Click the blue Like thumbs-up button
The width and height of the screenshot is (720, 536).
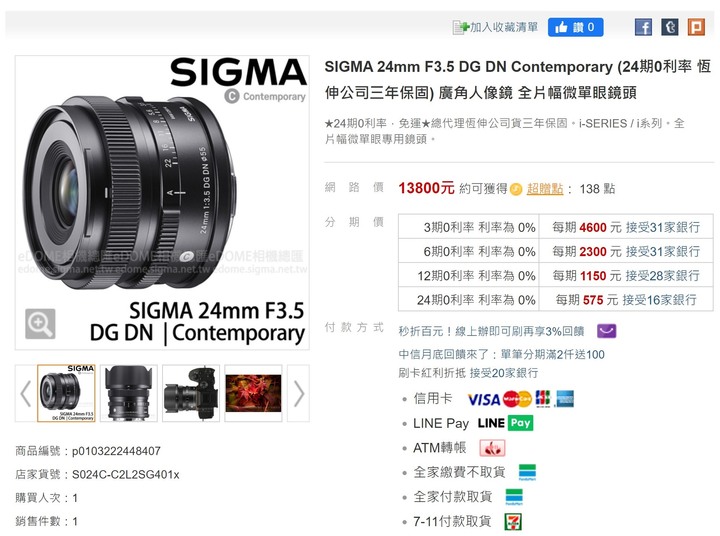[x=575, y=28]
